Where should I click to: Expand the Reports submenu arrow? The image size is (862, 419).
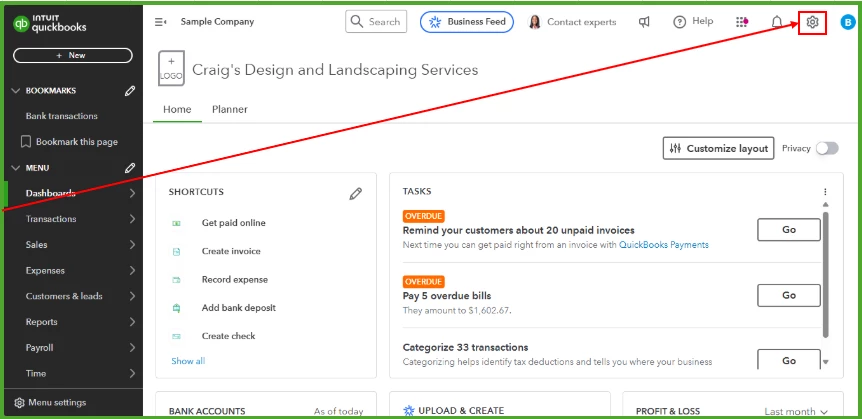click(132, 322)
